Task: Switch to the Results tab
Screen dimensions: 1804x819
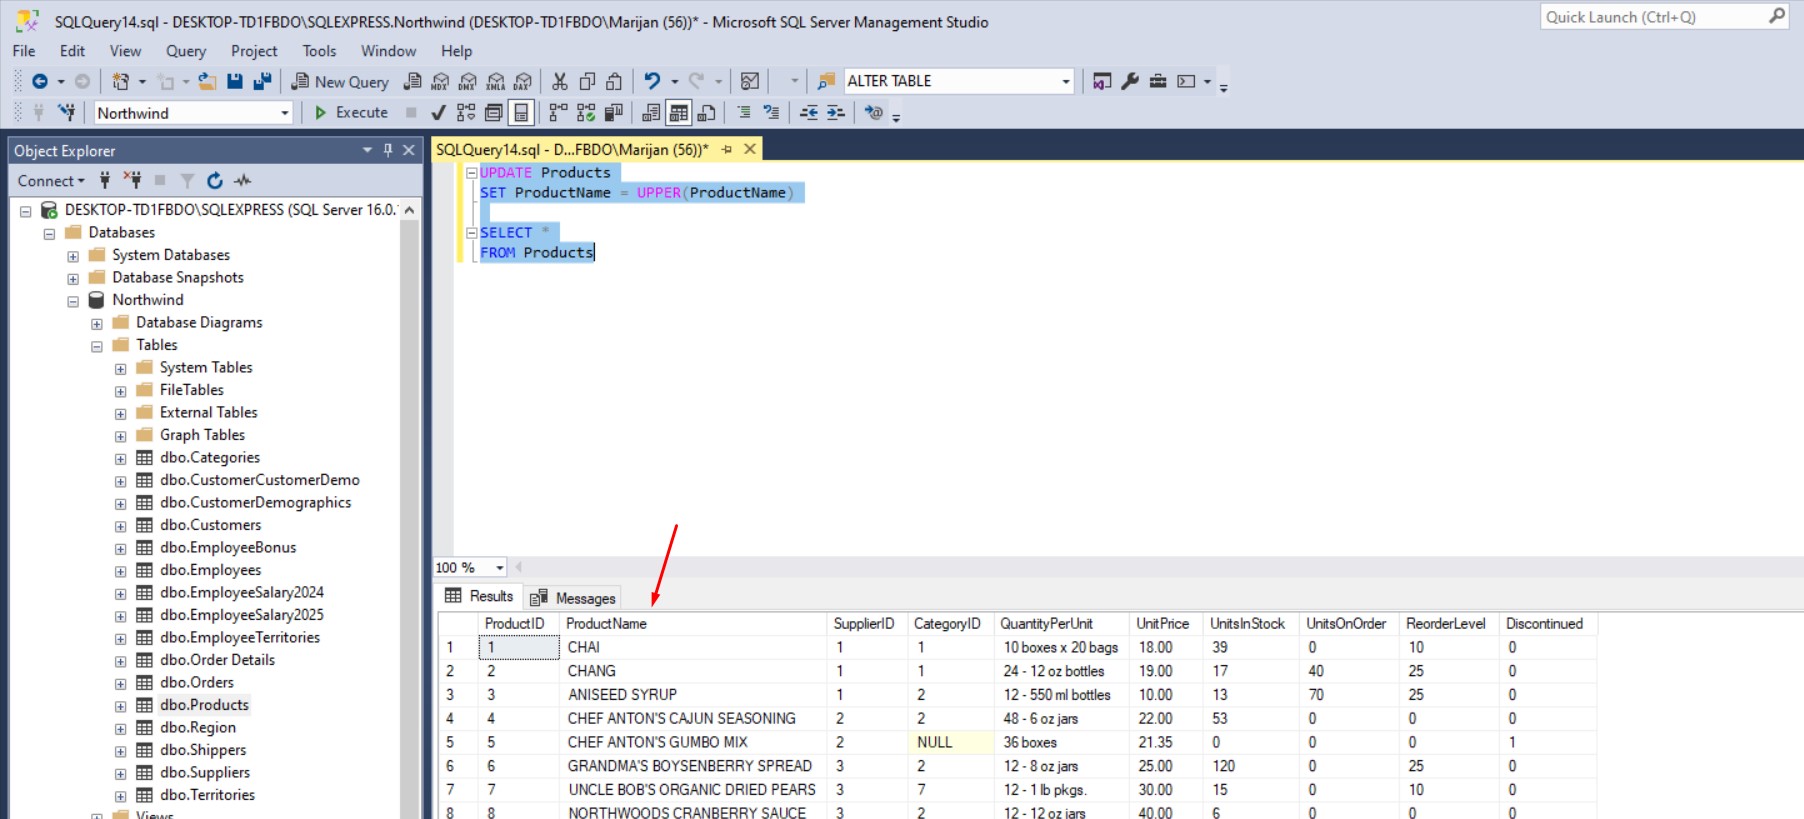Action: pos(479,596)
